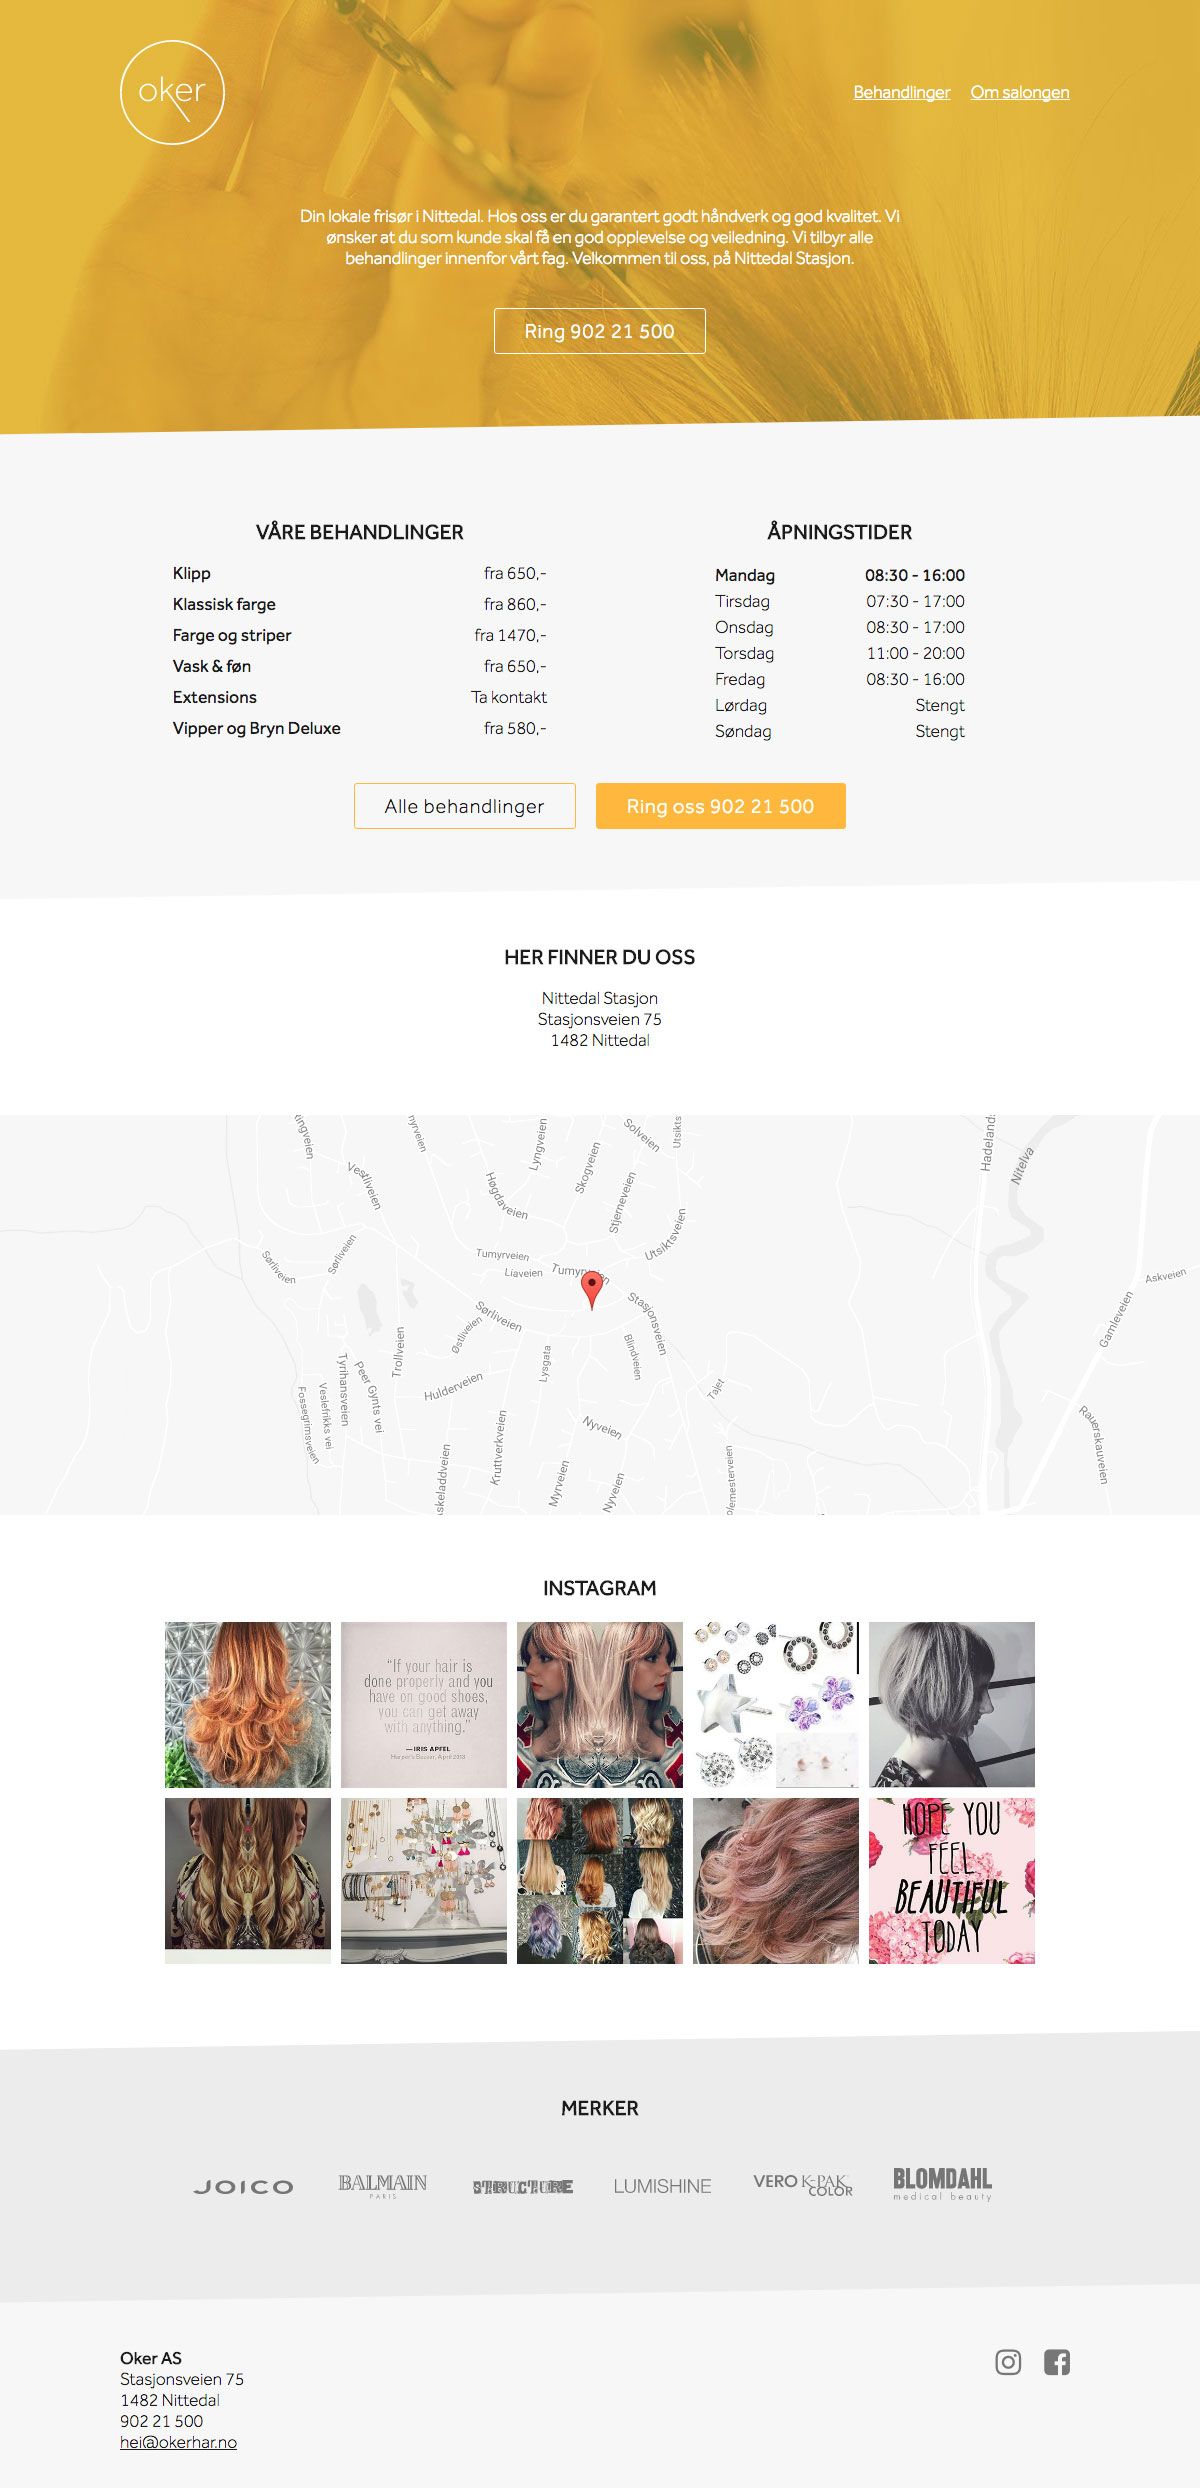Click the Lumishine brand logo

click(662, 2187)
